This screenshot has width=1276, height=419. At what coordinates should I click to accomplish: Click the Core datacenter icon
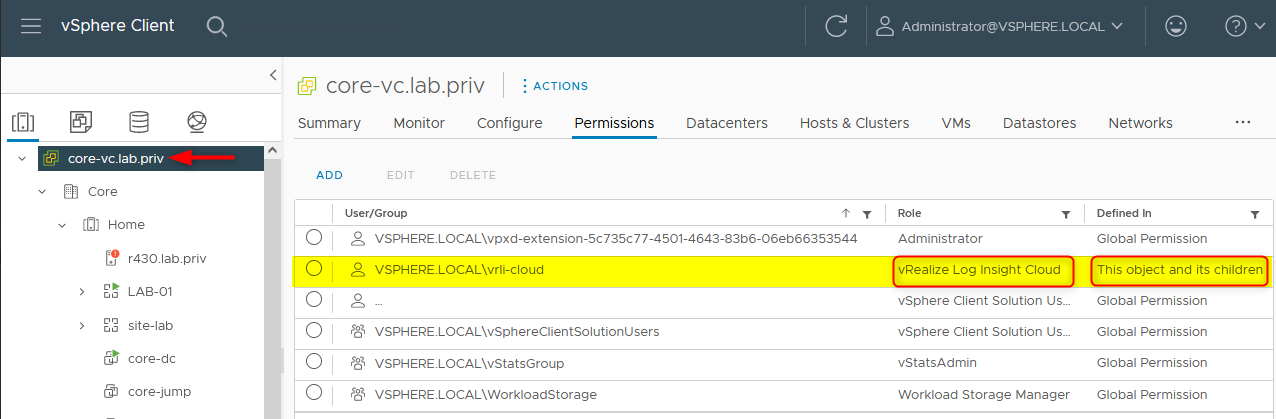70,191
